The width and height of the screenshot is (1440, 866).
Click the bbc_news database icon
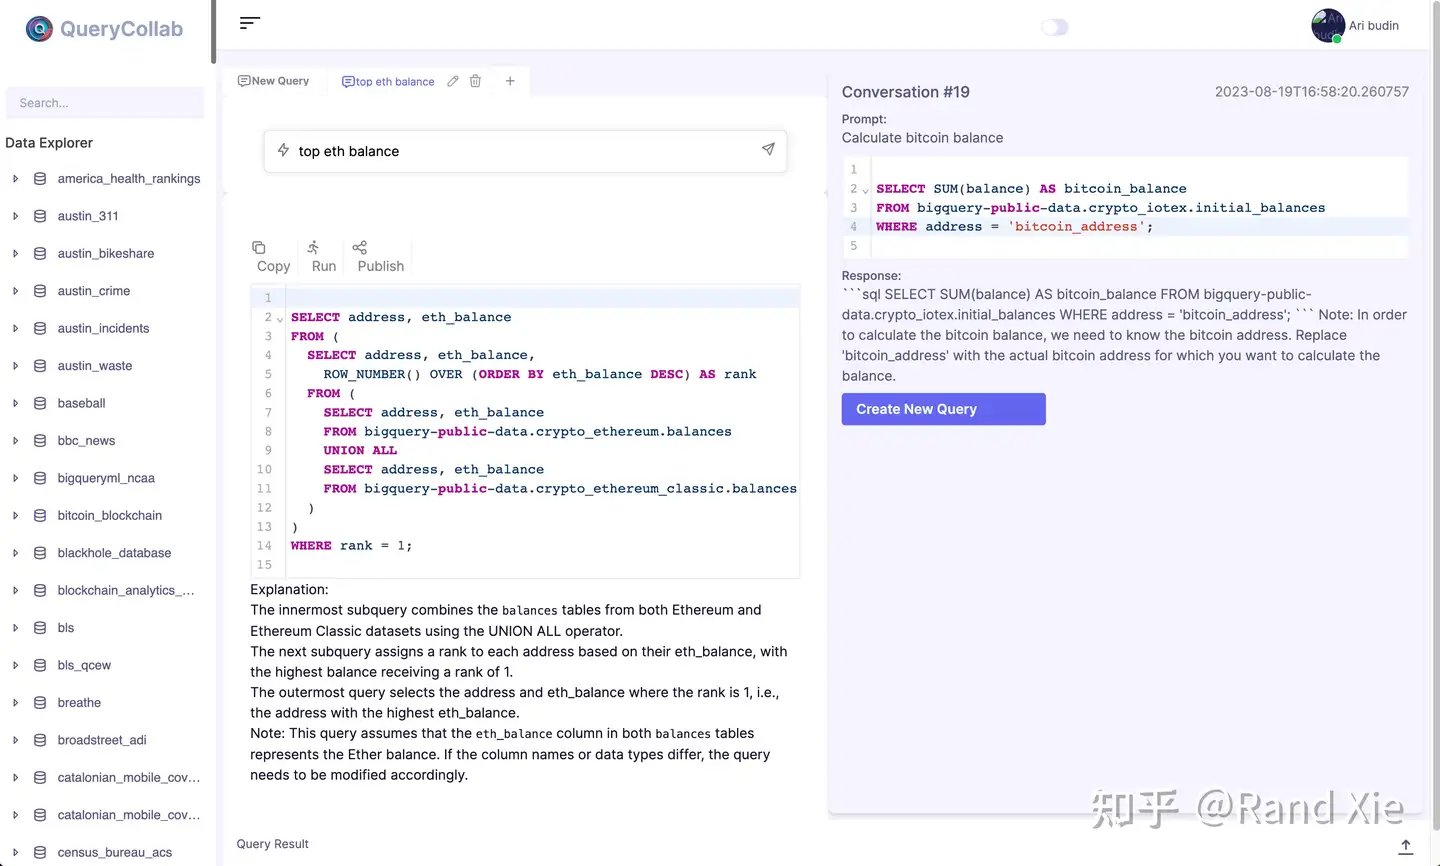[x=40, y=441]
